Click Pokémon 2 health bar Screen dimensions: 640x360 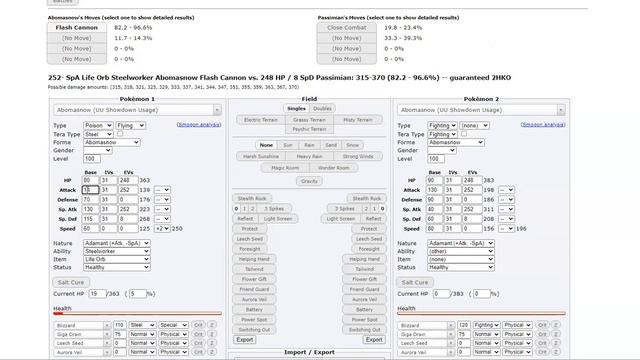point(482,313)
